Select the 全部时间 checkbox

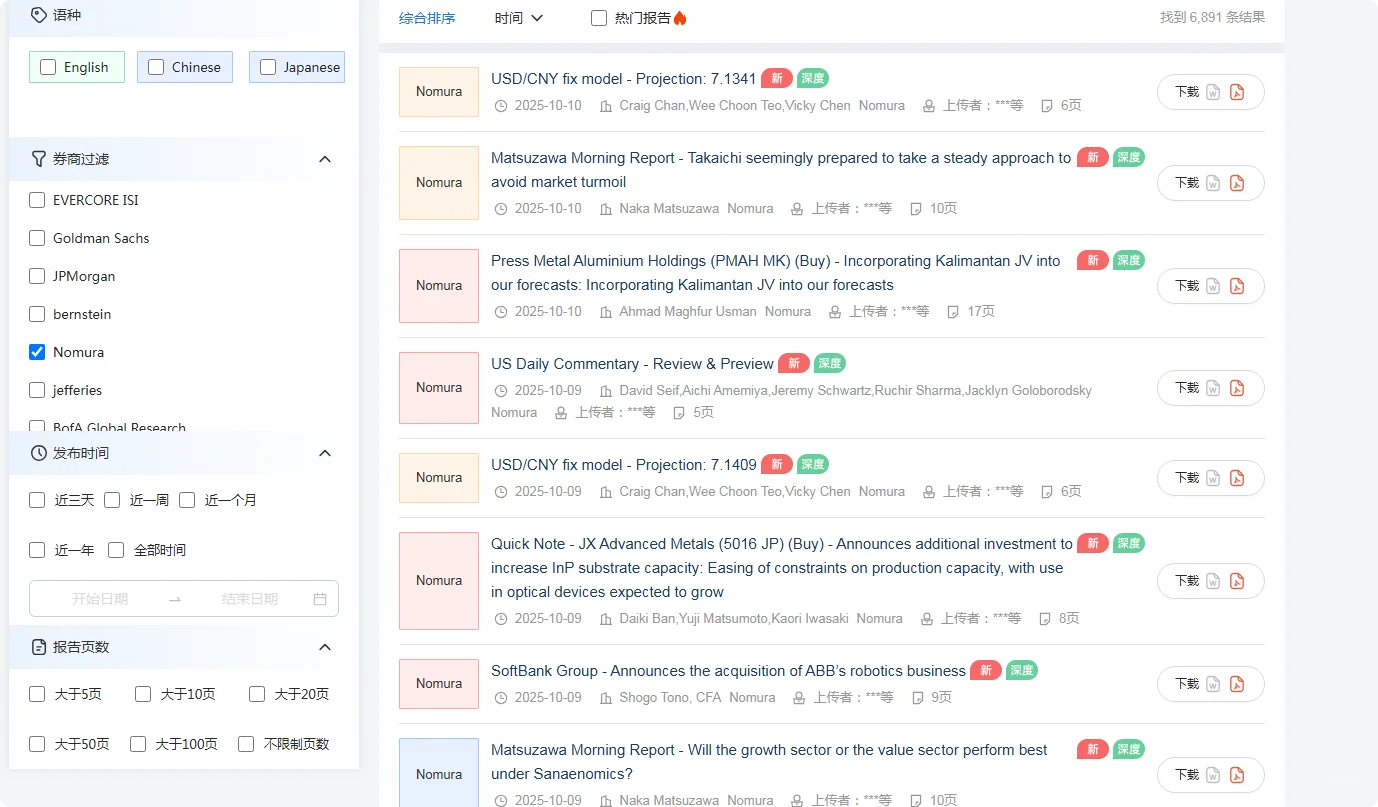[116, 550]
